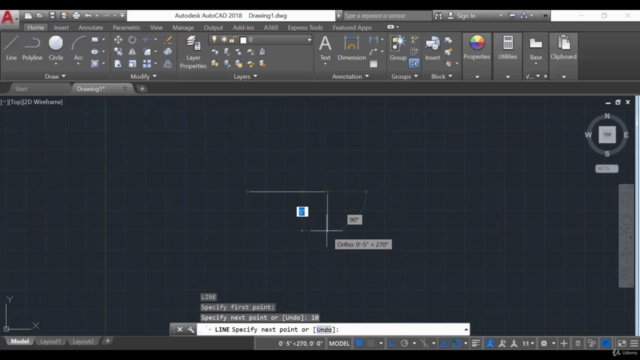Click the Plot printer icon

click(76, 16)
